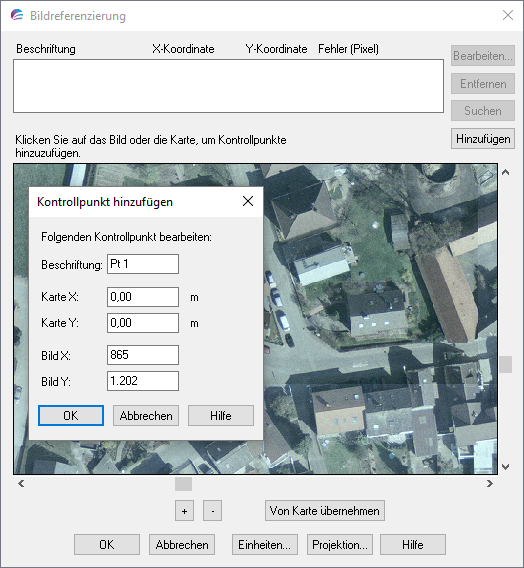The height and width of the screenshot is (568, 524).
Task: Click Abbrechen in Kontrollpunkt hinzufügen dialog
Action: pyautogui.click(x=146, y=415)
